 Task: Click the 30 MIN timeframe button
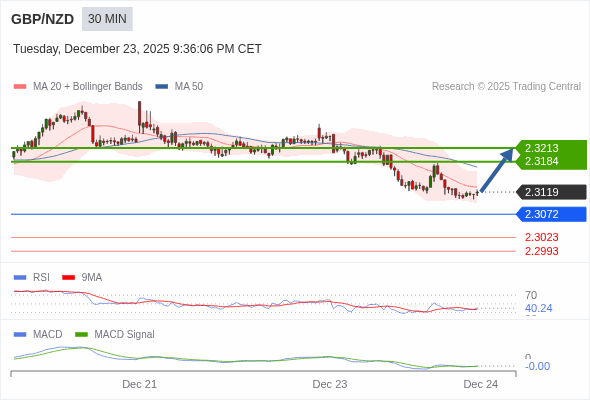click(x=107, y=19)
